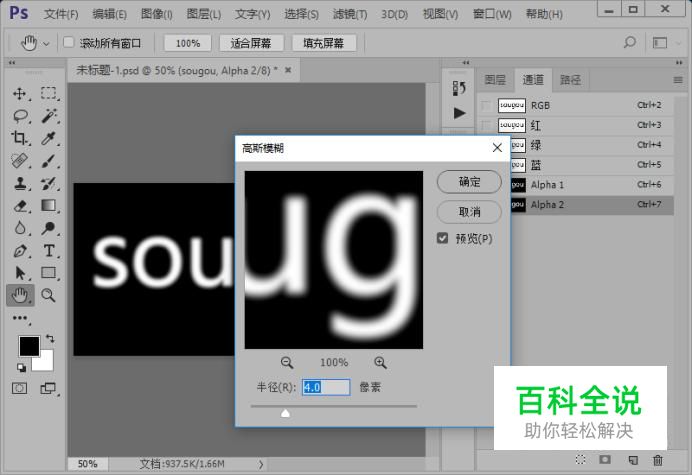
Task: Open the Actions panel play icon
Action: click(459, 113)
